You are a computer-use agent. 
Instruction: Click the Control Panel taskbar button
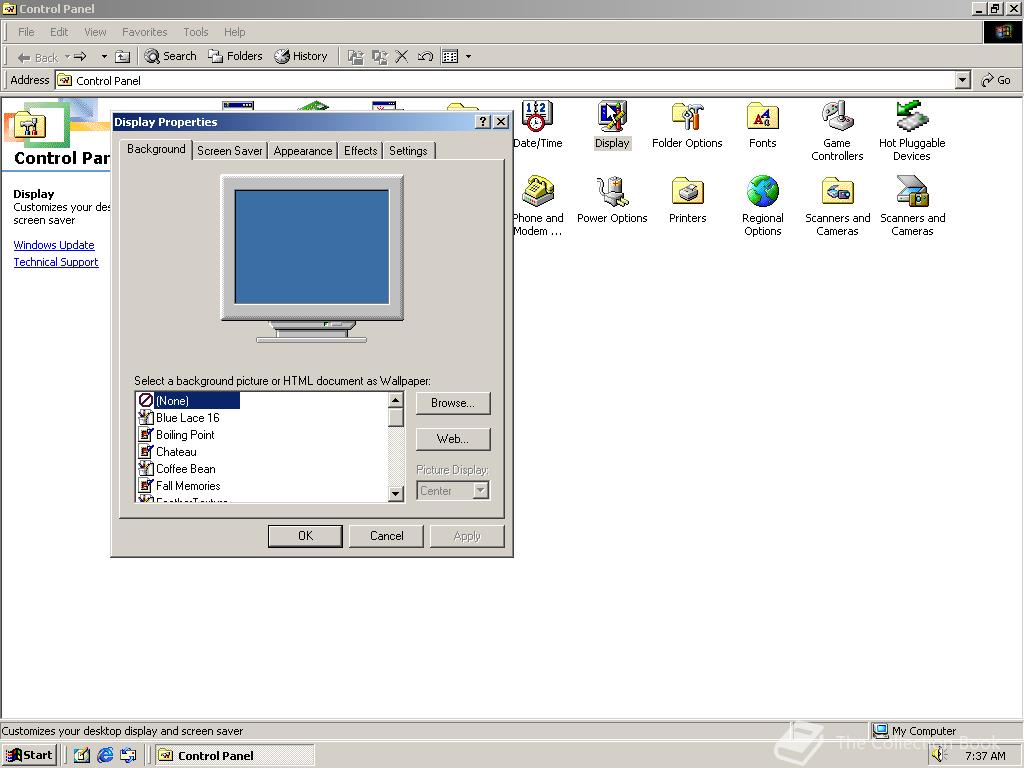point(235,755)
